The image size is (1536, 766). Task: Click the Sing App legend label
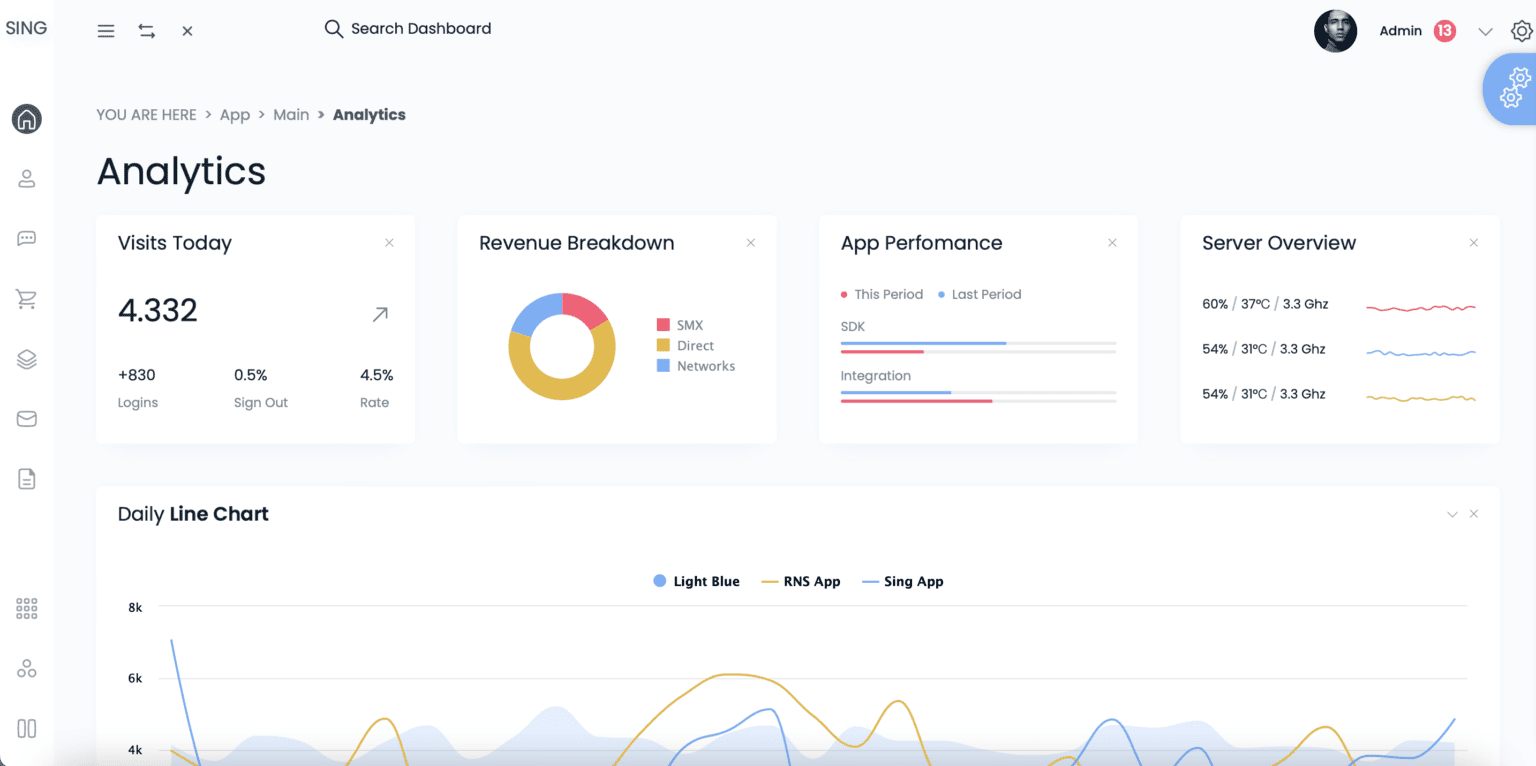[x=903, y=581]
